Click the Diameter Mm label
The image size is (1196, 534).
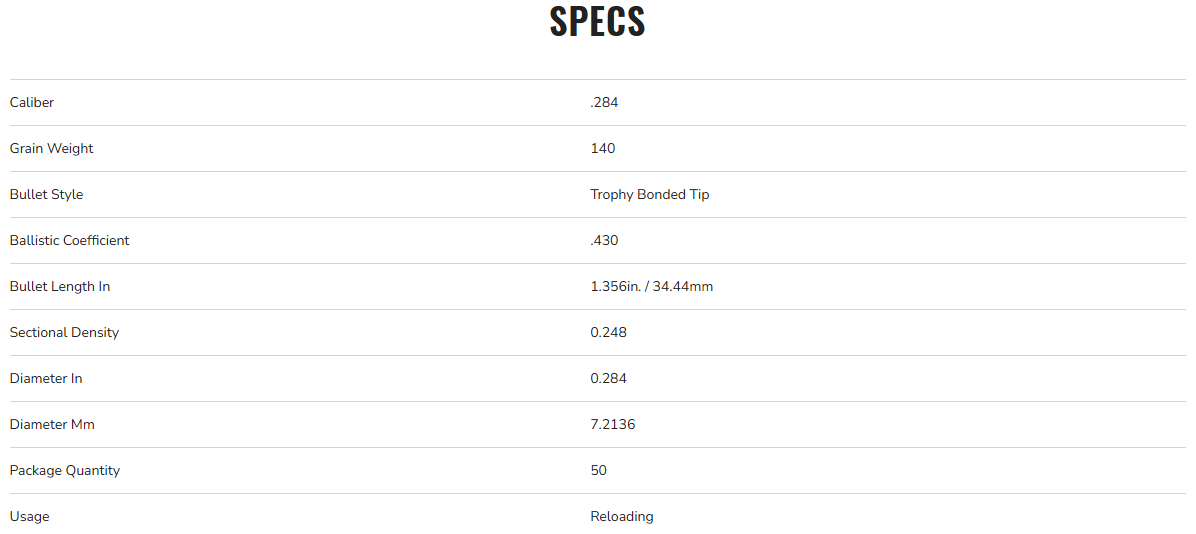point(52,424)
